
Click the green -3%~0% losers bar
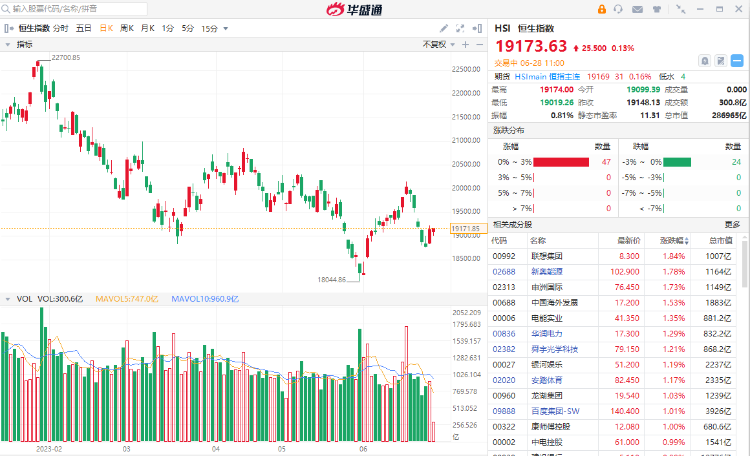coord(677,162)
